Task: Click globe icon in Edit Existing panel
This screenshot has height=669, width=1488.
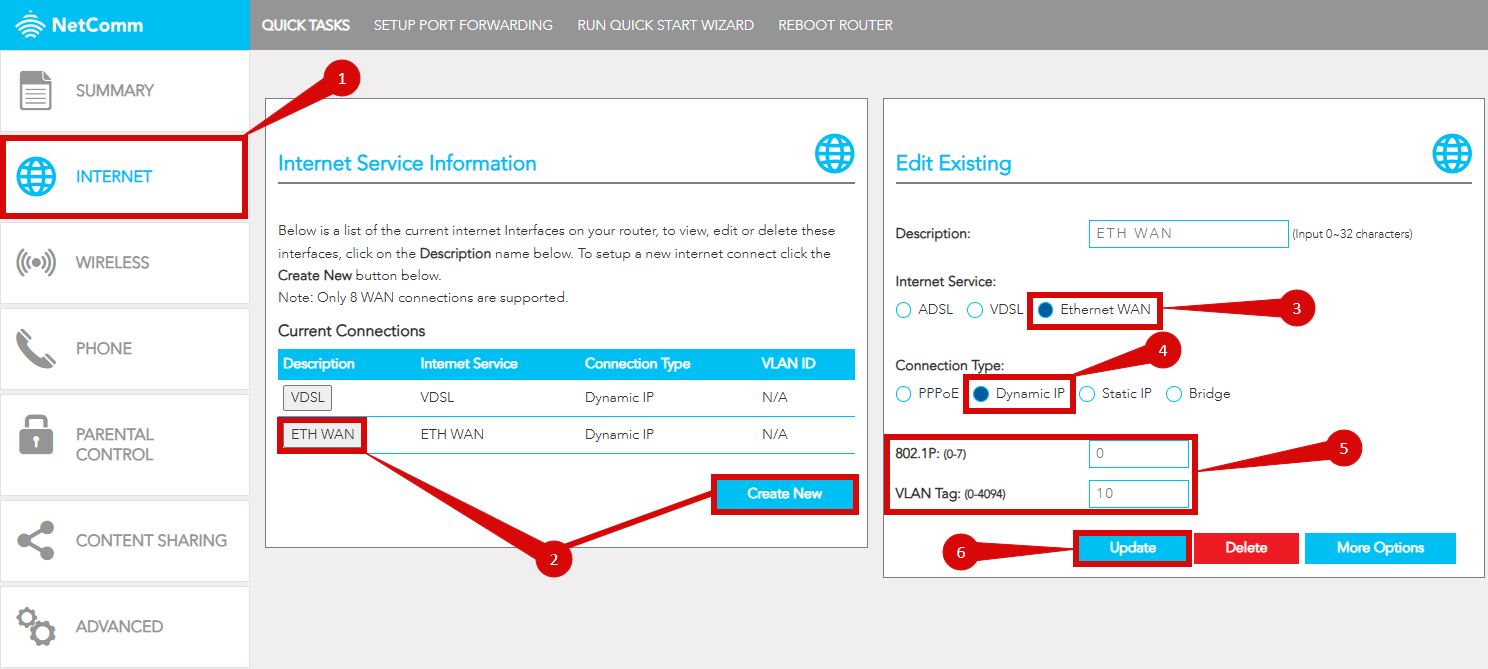Action: [1452, 154]
